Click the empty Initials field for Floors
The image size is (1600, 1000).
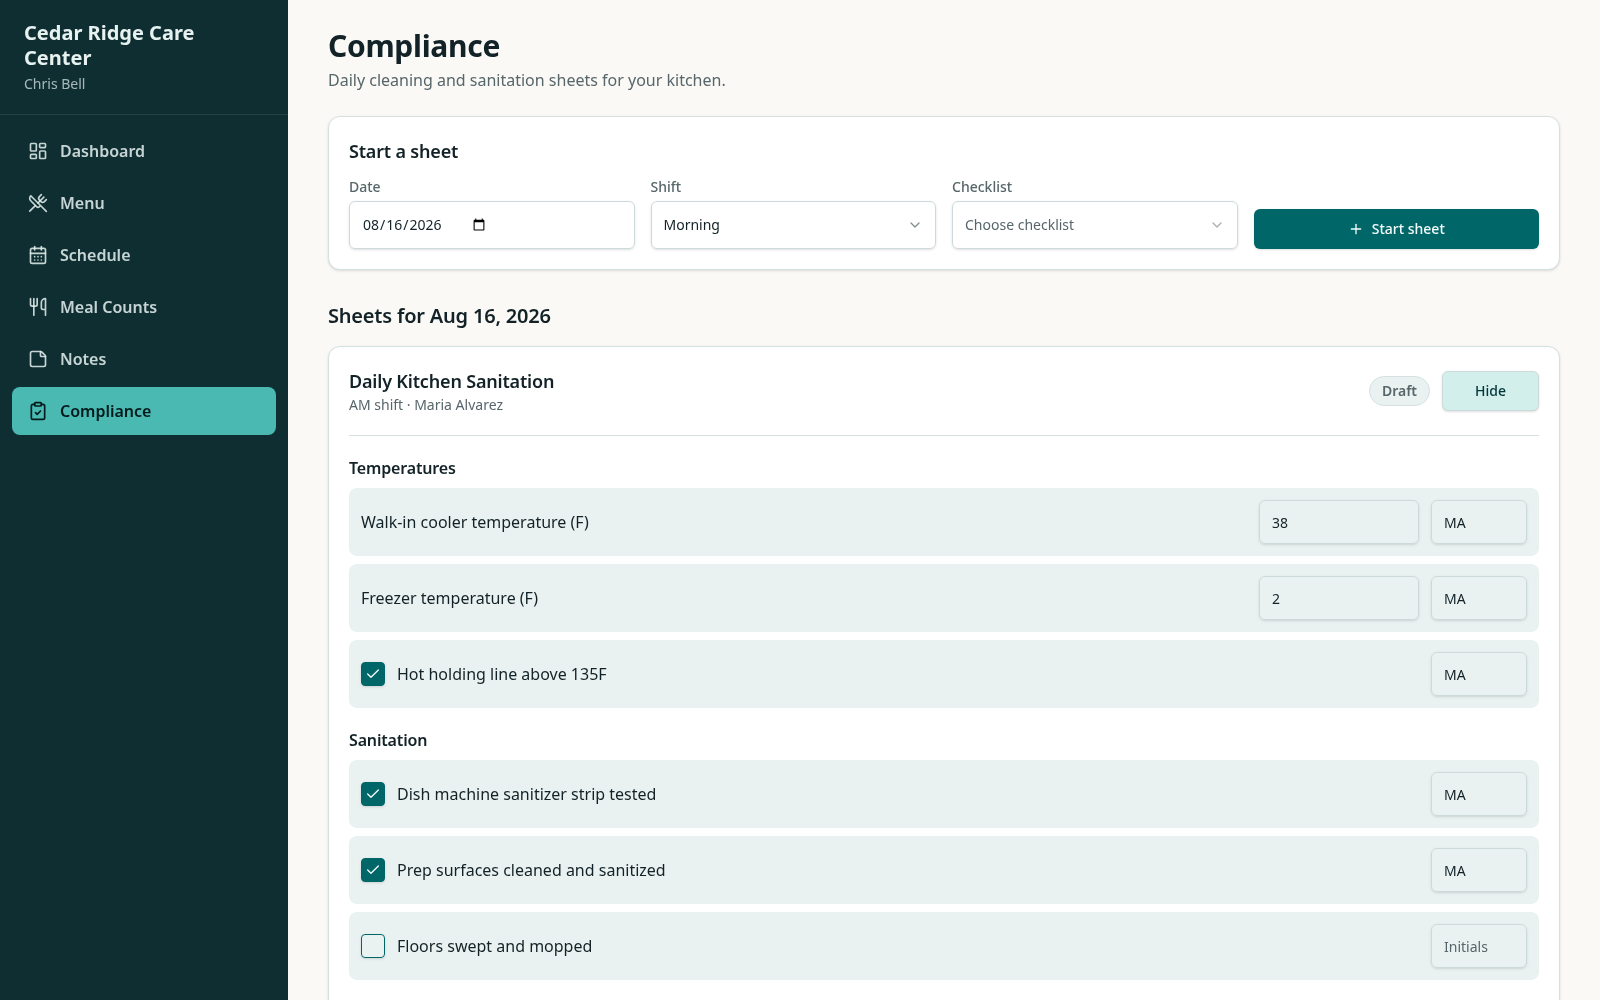(x=1478, y=946)
